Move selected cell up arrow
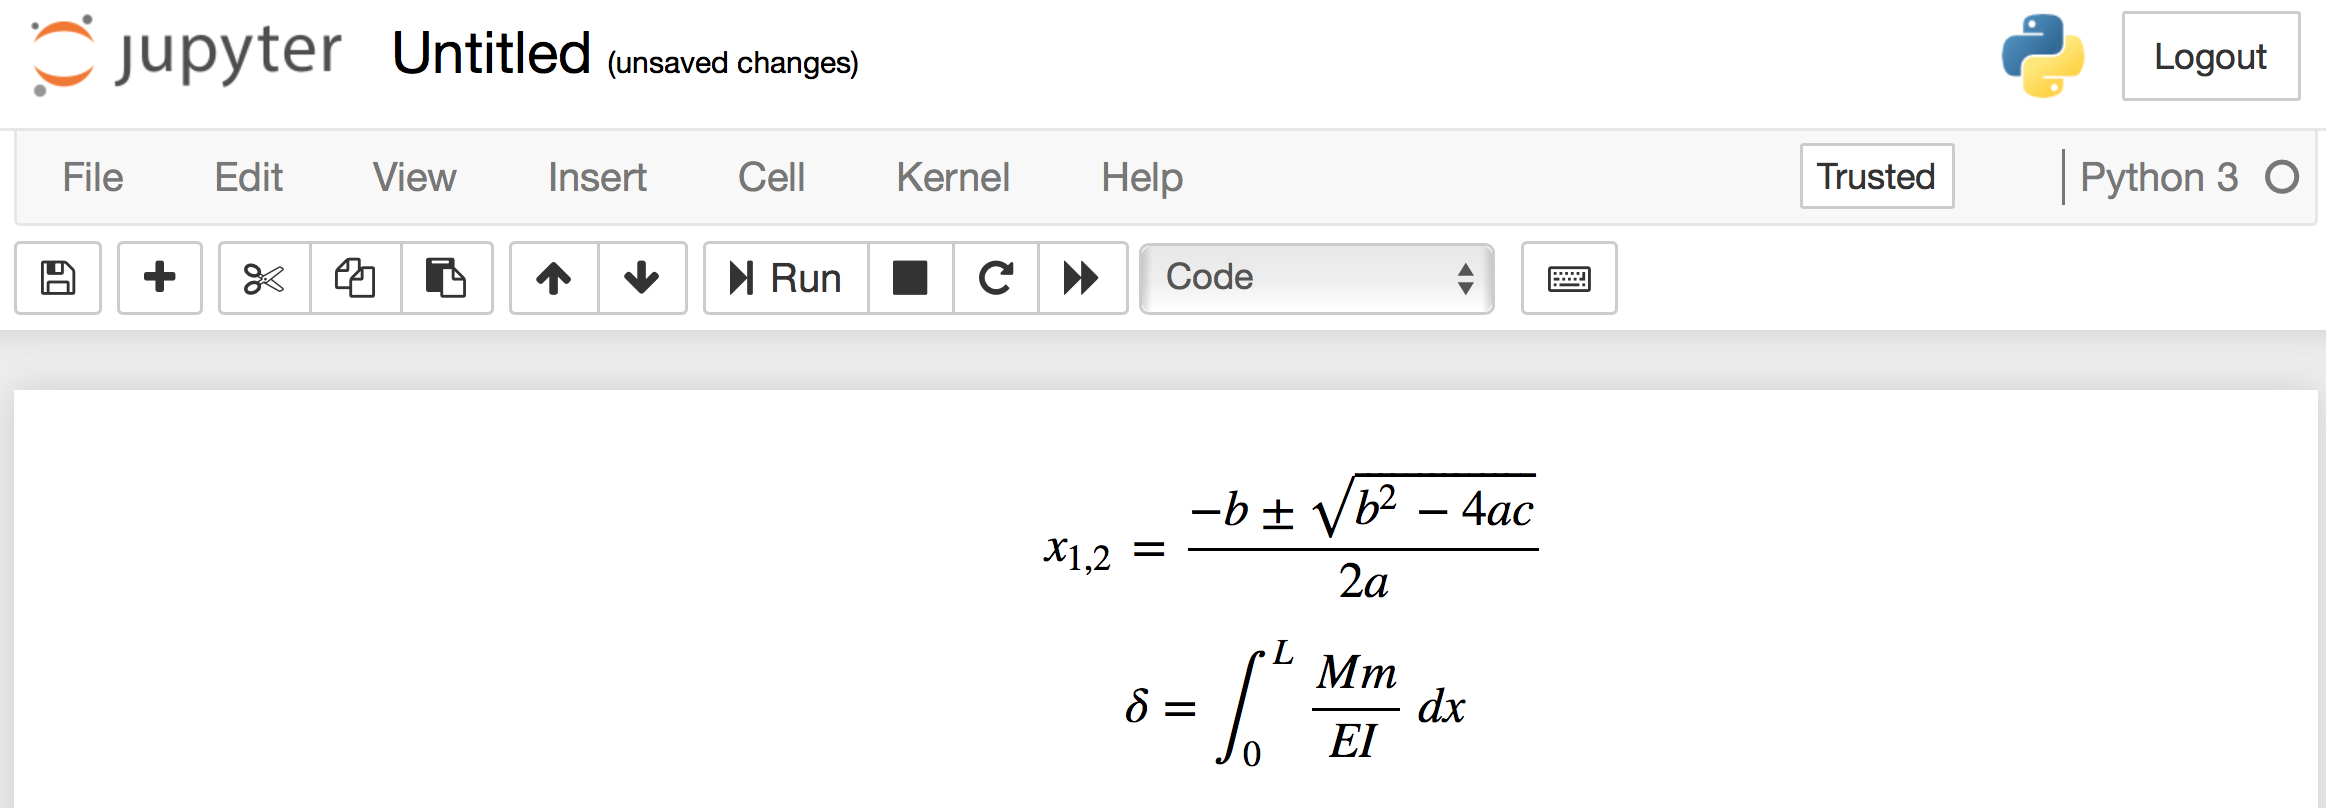The height and width of the screenshot is (808, 2326). pyautogui.click(x=554, y=278)
